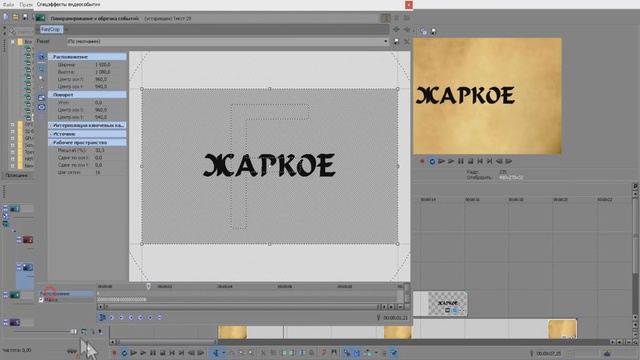The width and height of the screenshot is (640, 360).
Task: Select the Расположение keyframe row
Action: [66, 293]
